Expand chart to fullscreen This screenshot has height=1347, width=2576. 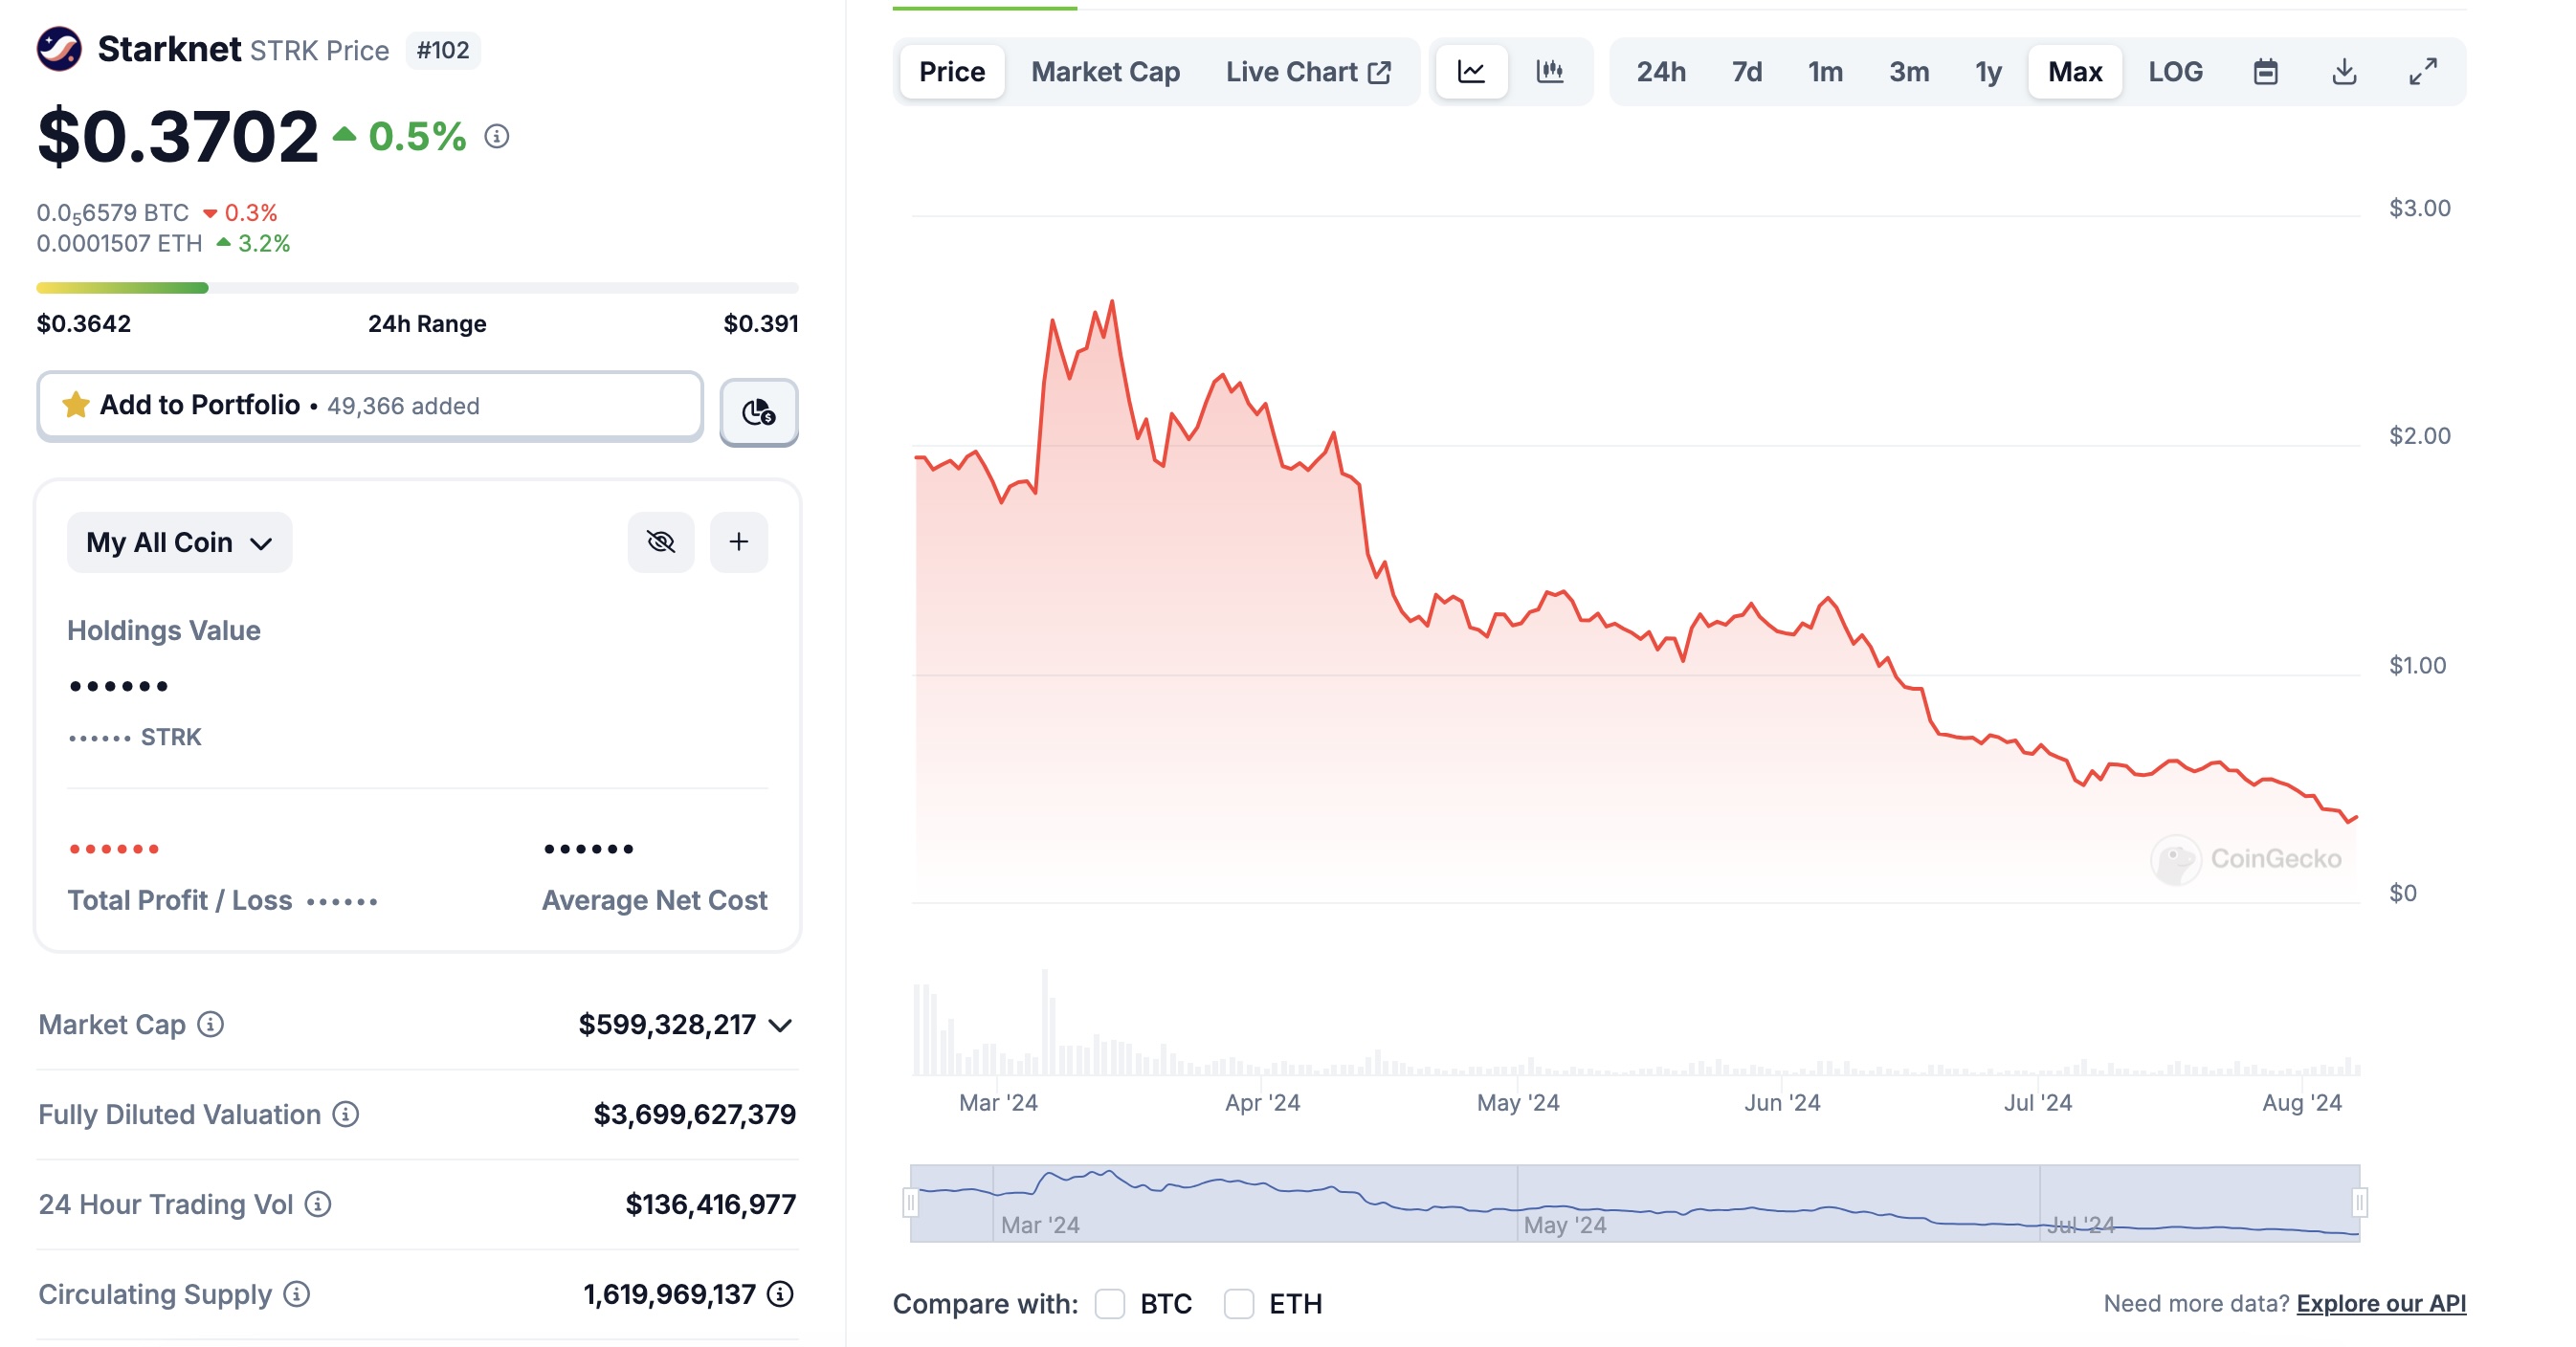click(2422, 72)
